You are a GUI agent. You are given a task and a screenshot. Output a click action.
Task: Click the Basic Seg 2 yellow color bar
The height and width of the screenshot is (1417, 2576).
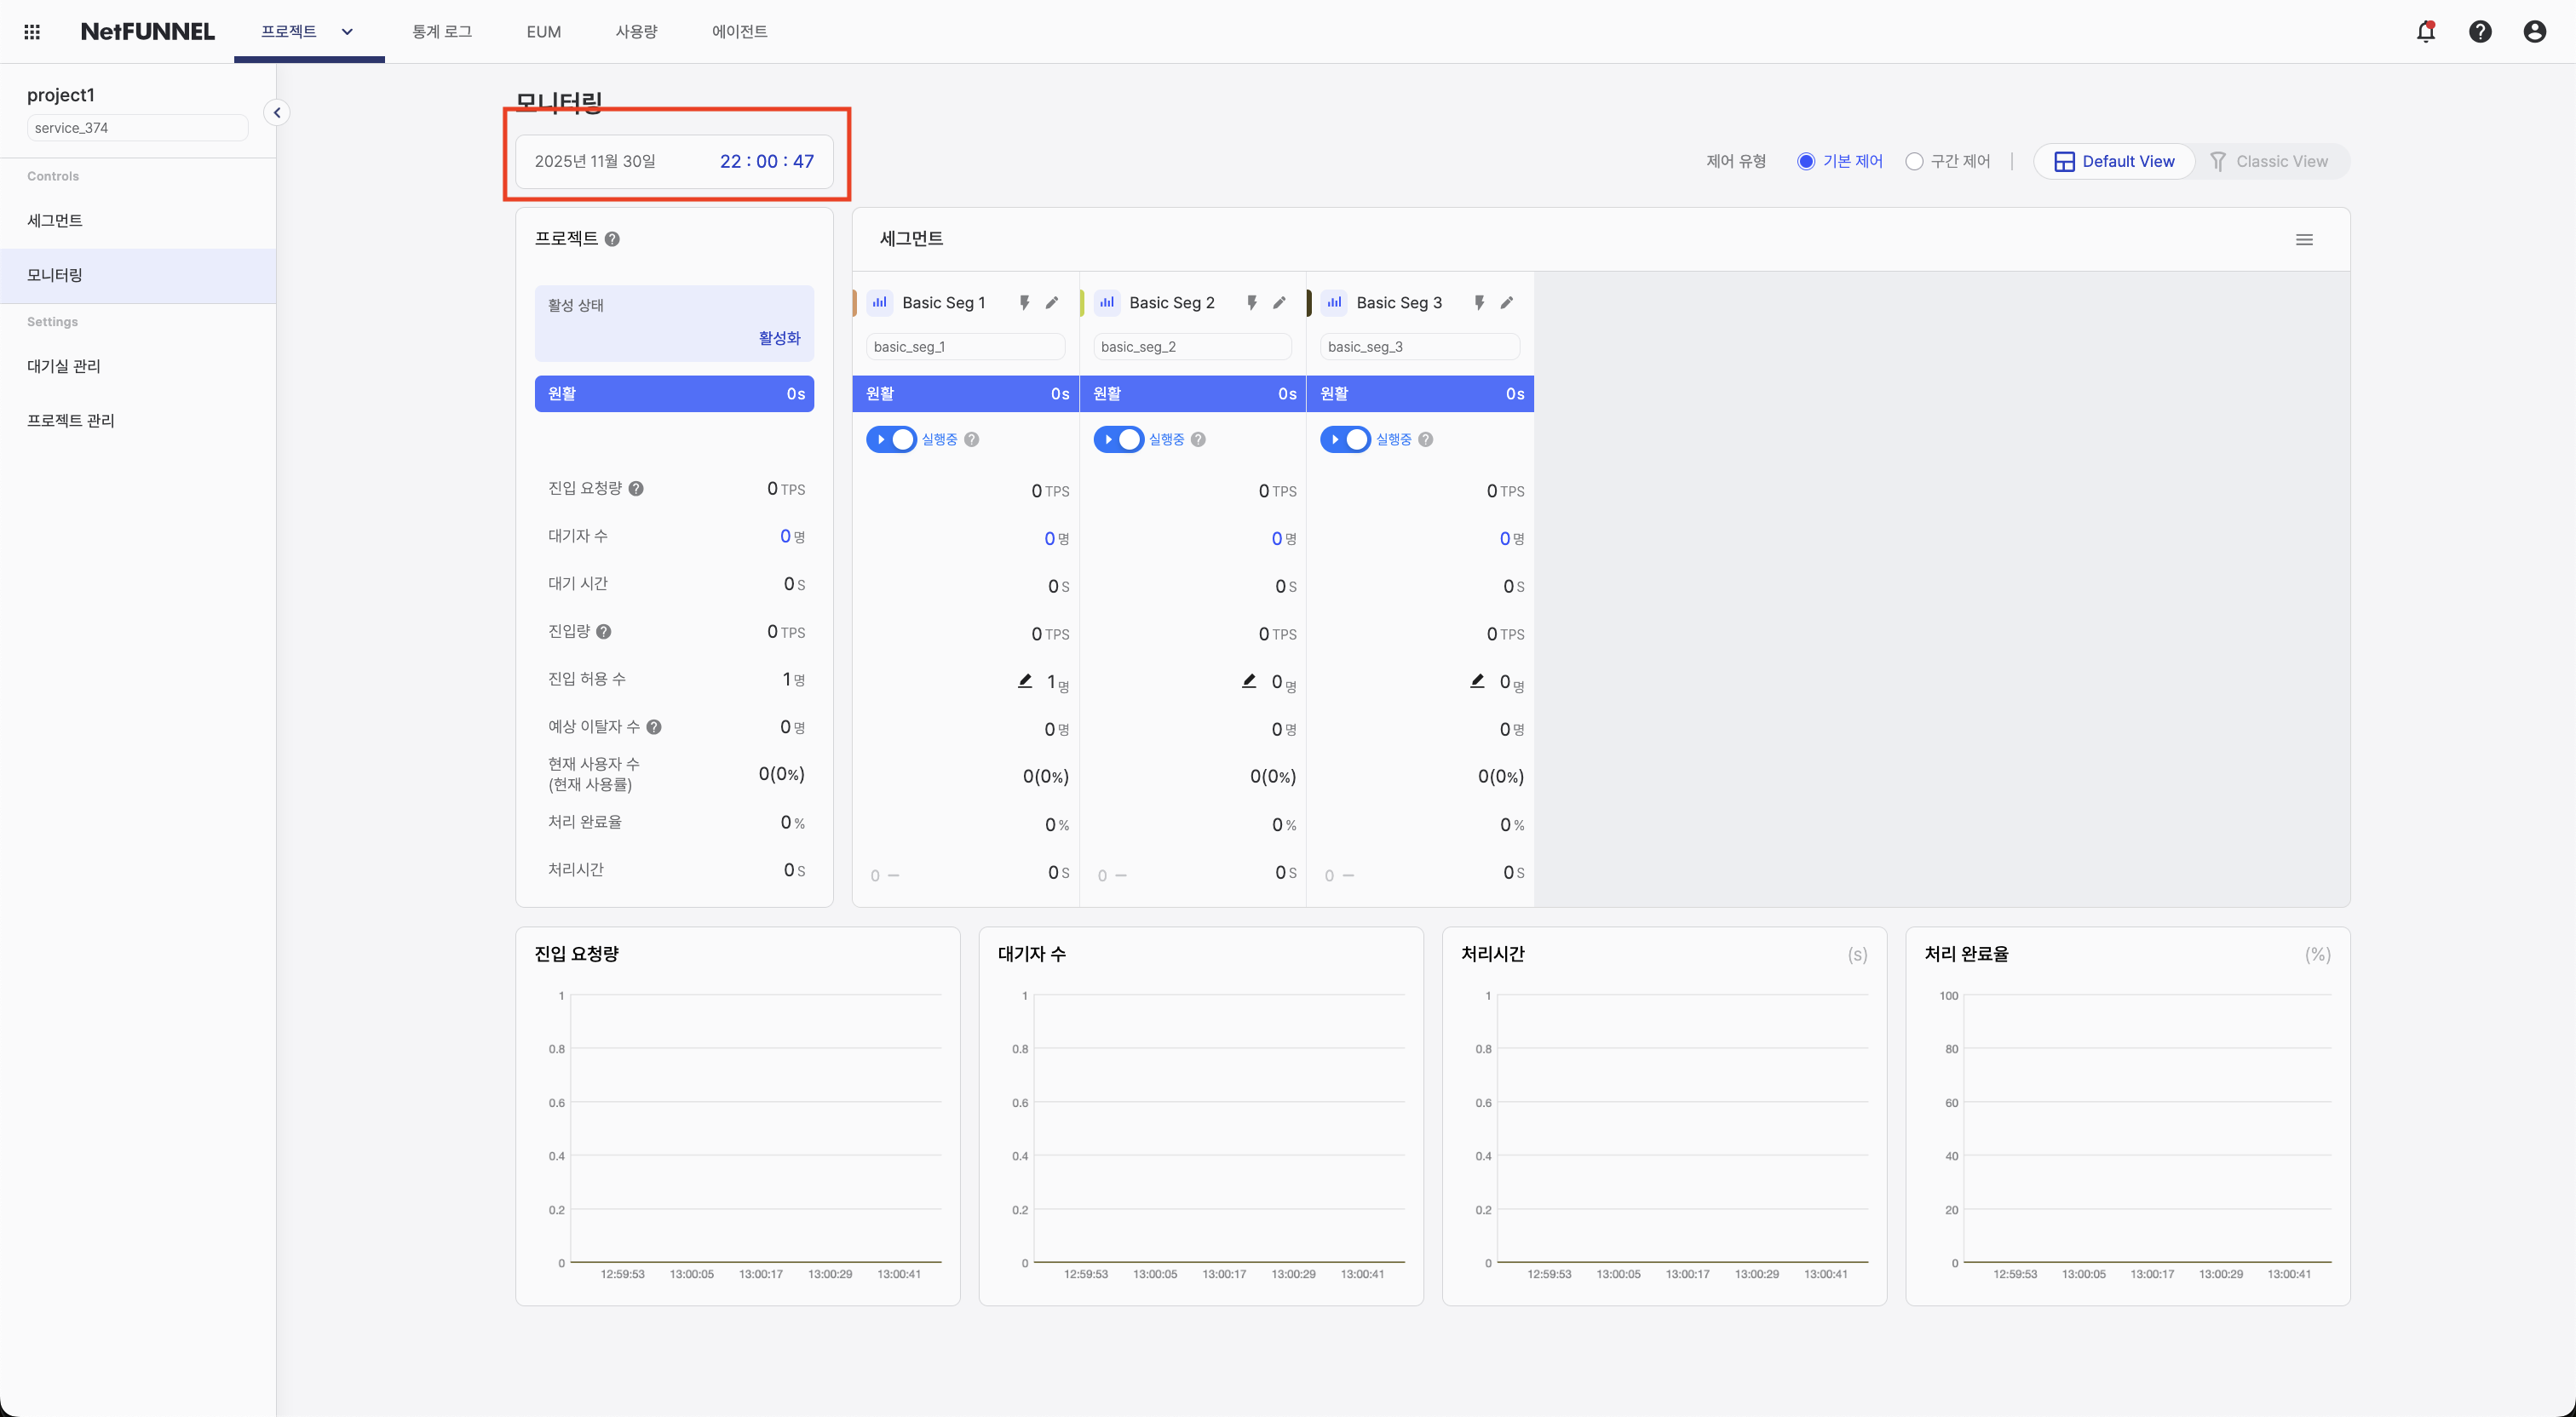click(x=1082, y=302)
